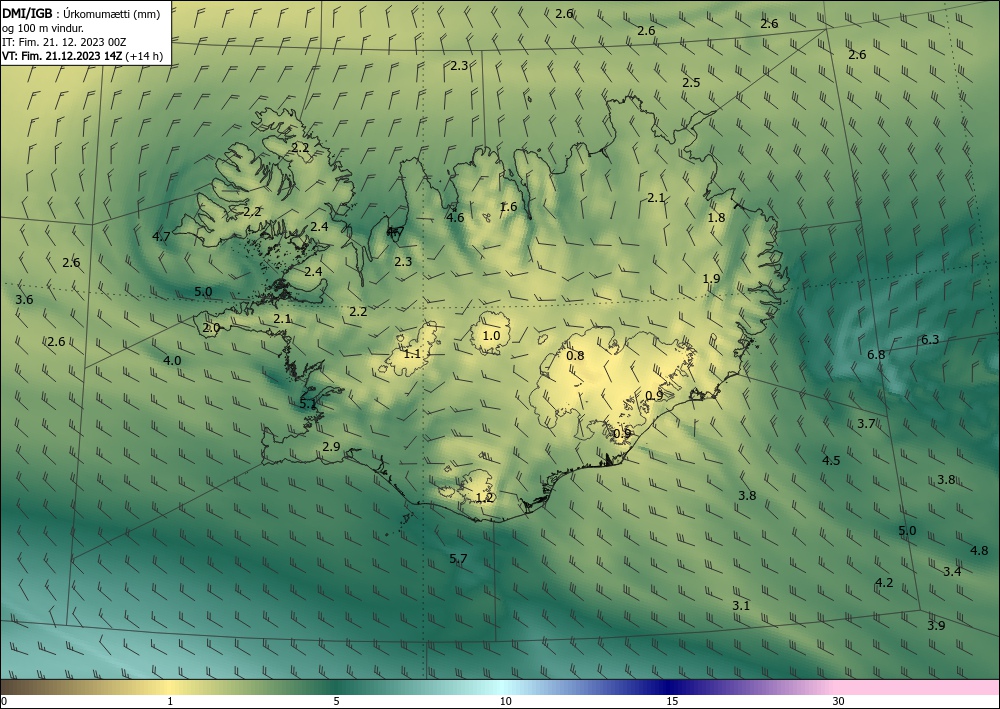Viewport: 1000px width, 709px height.
Task: Click the 1.8 value in northeast Iceland
Action: click(x=716, y=217)
